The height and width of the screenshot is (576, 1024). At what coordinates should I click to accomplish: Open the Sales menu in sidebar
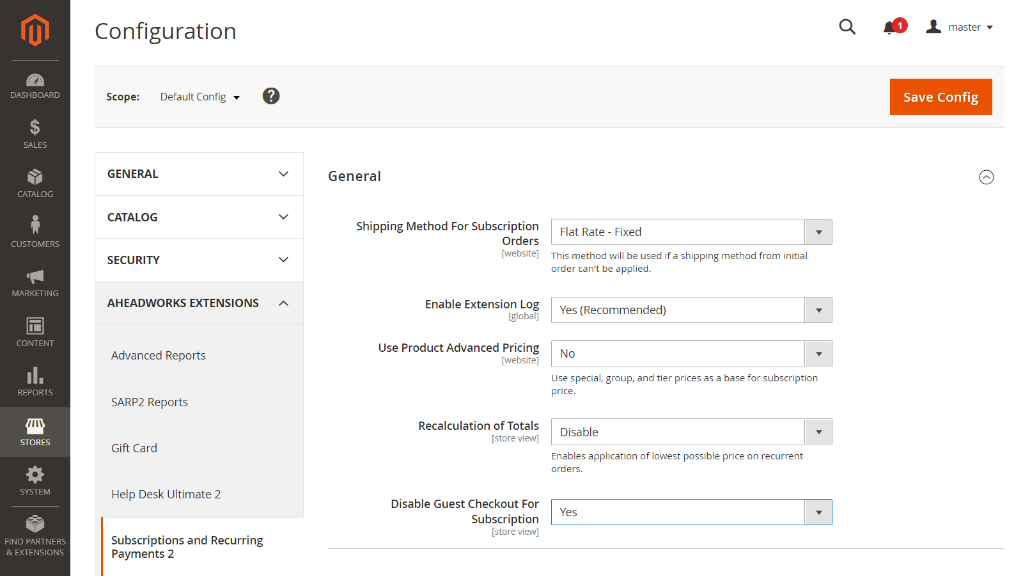tap(35, 135)
